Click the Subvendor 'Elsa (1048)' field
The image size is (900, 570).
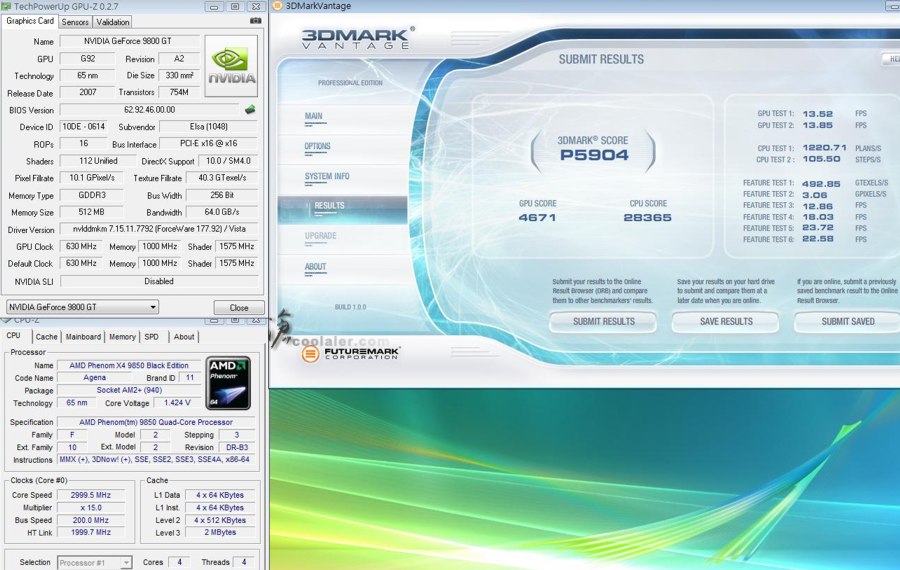pyautogui.click(x=208, y=126)
